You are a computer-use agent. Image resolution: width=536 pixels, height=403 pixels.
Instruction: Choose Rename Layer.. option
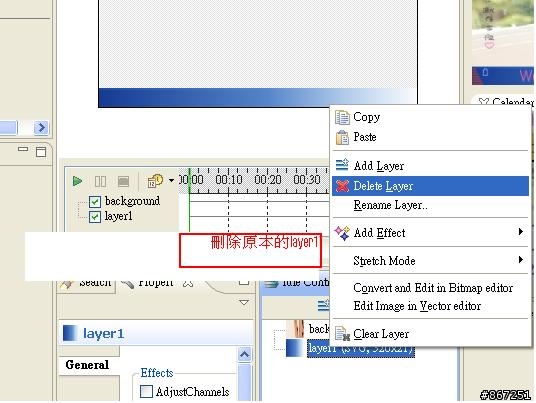coord(430,205)
